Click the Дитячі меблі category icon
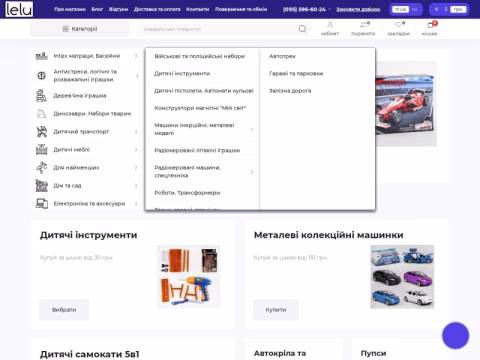Image resolution: width=480 pixels, height=360 pixels. pos(42,150)
